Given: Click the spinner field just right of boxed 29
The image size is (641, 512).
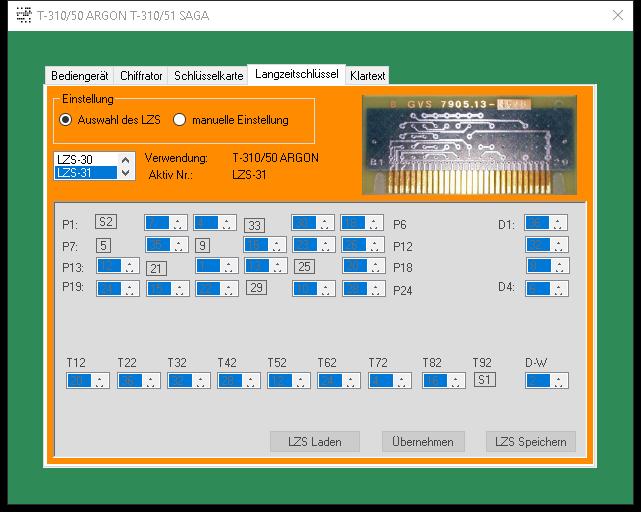Looking at the screenshot, I should 314,289.
